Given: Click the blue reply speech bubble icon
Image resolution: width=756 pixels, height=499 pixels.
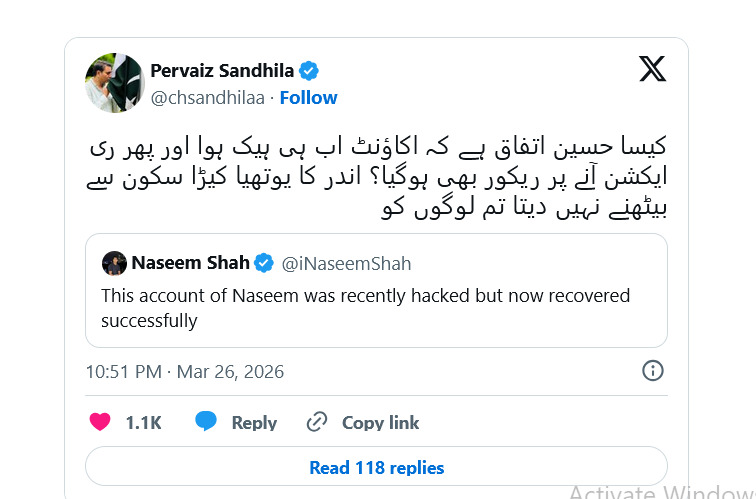Looking at the screenshot, I should pyautogui.click(x=206, y=422).
